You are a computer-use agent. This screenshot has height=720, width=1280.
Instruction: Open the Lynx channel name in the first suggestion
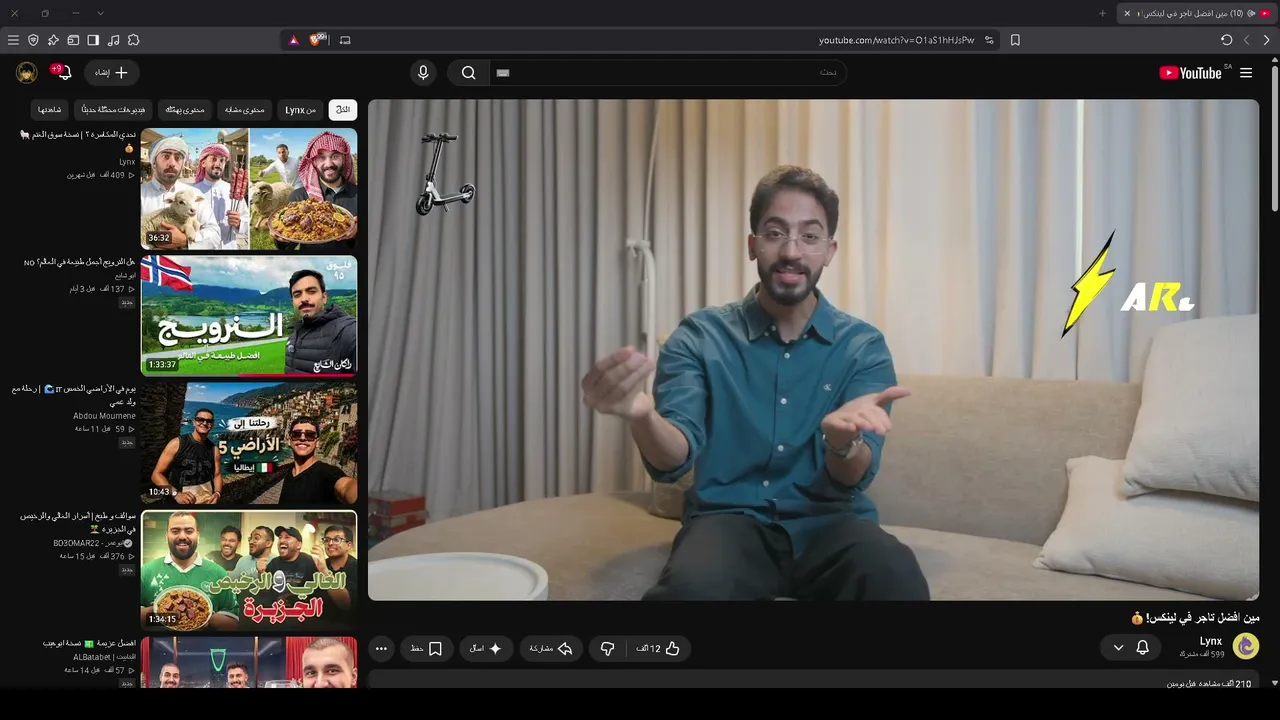click(x=127, y=162)
